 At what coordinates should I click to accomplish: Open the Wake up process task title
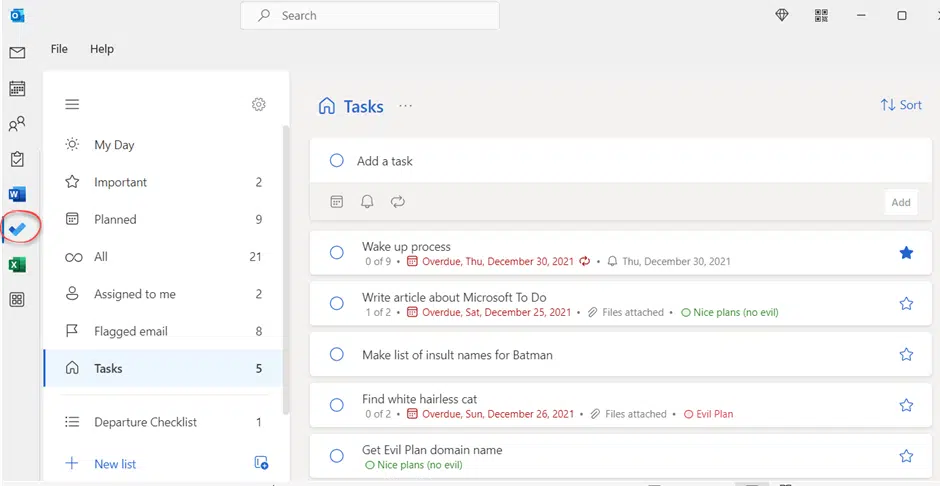pos(406,246)
